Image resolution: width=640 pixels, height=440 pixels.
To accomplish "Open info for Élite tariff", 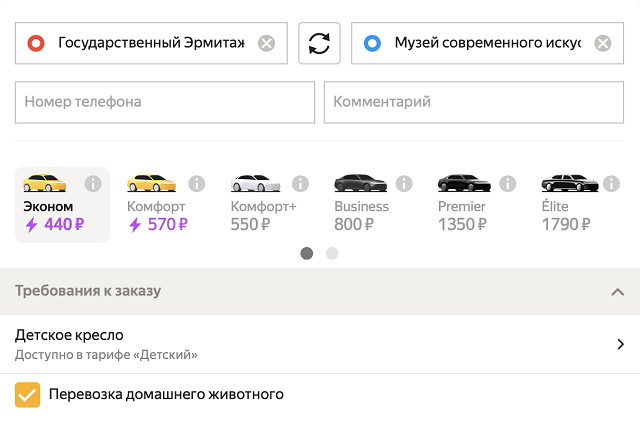I will coord(611,184).
